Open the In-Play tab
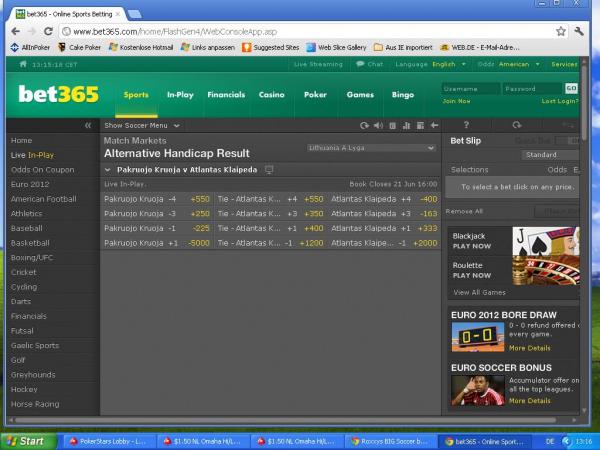 coord(180,95)
